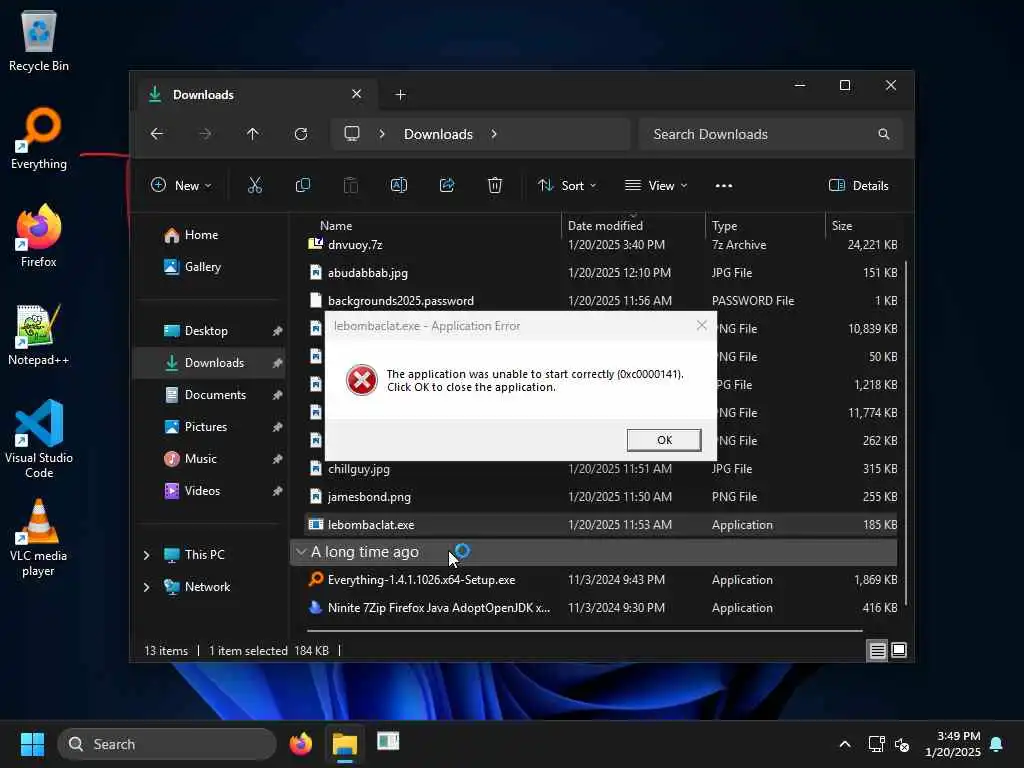Open the New dropdown menu
Screen dimensions: 1024x768
(181, 185)
